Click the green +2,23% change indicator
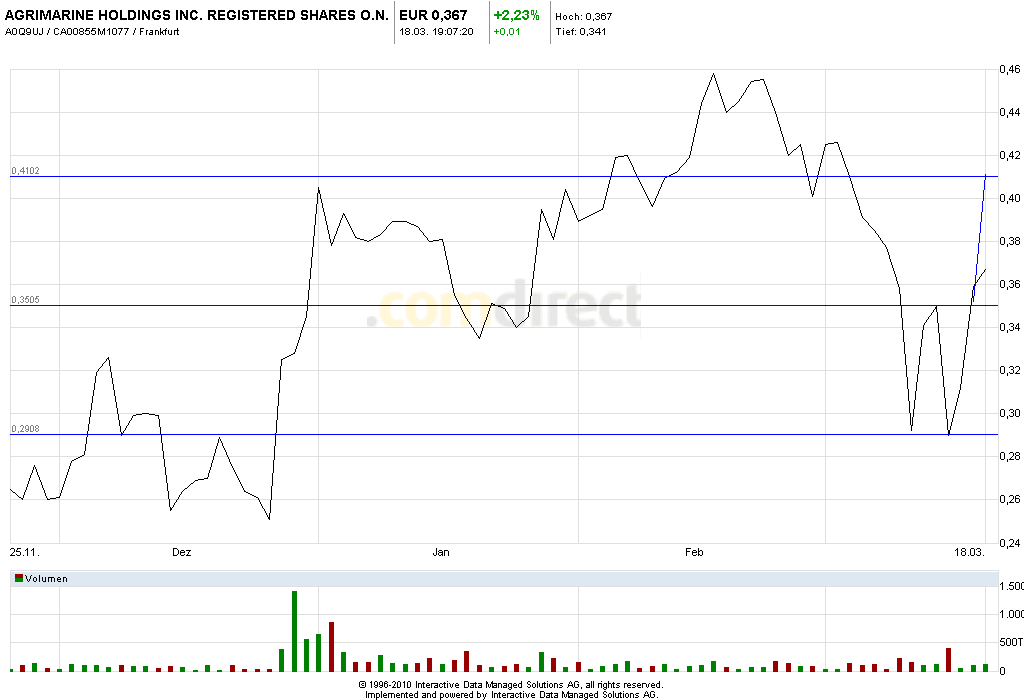Viewport: 1024px width, 700px height. (x=518, y=14)
